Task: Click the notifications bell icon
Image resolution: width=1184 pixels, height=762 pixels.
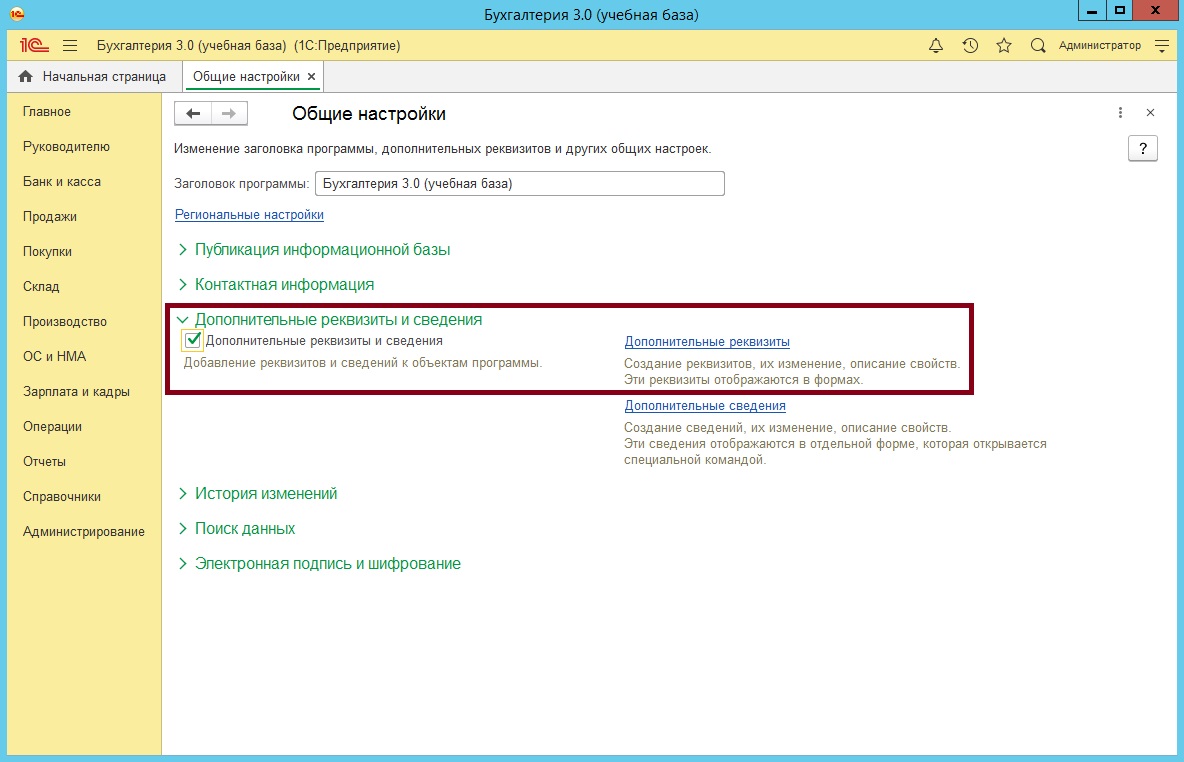Action: coord(936,46)
